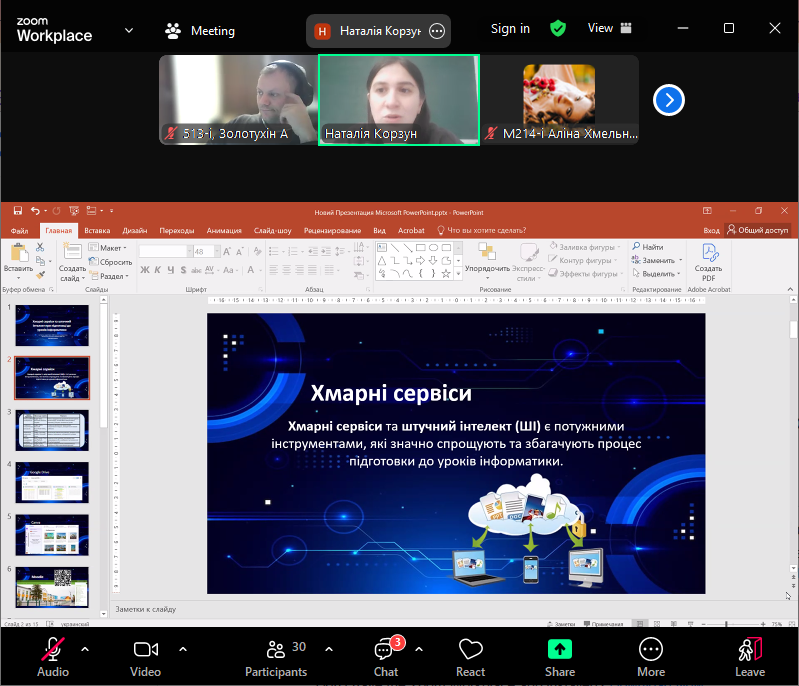Viewport: 799px width, 686px height.
Task: Expand audio options arrow next to Audio
Action: [85, 648]
